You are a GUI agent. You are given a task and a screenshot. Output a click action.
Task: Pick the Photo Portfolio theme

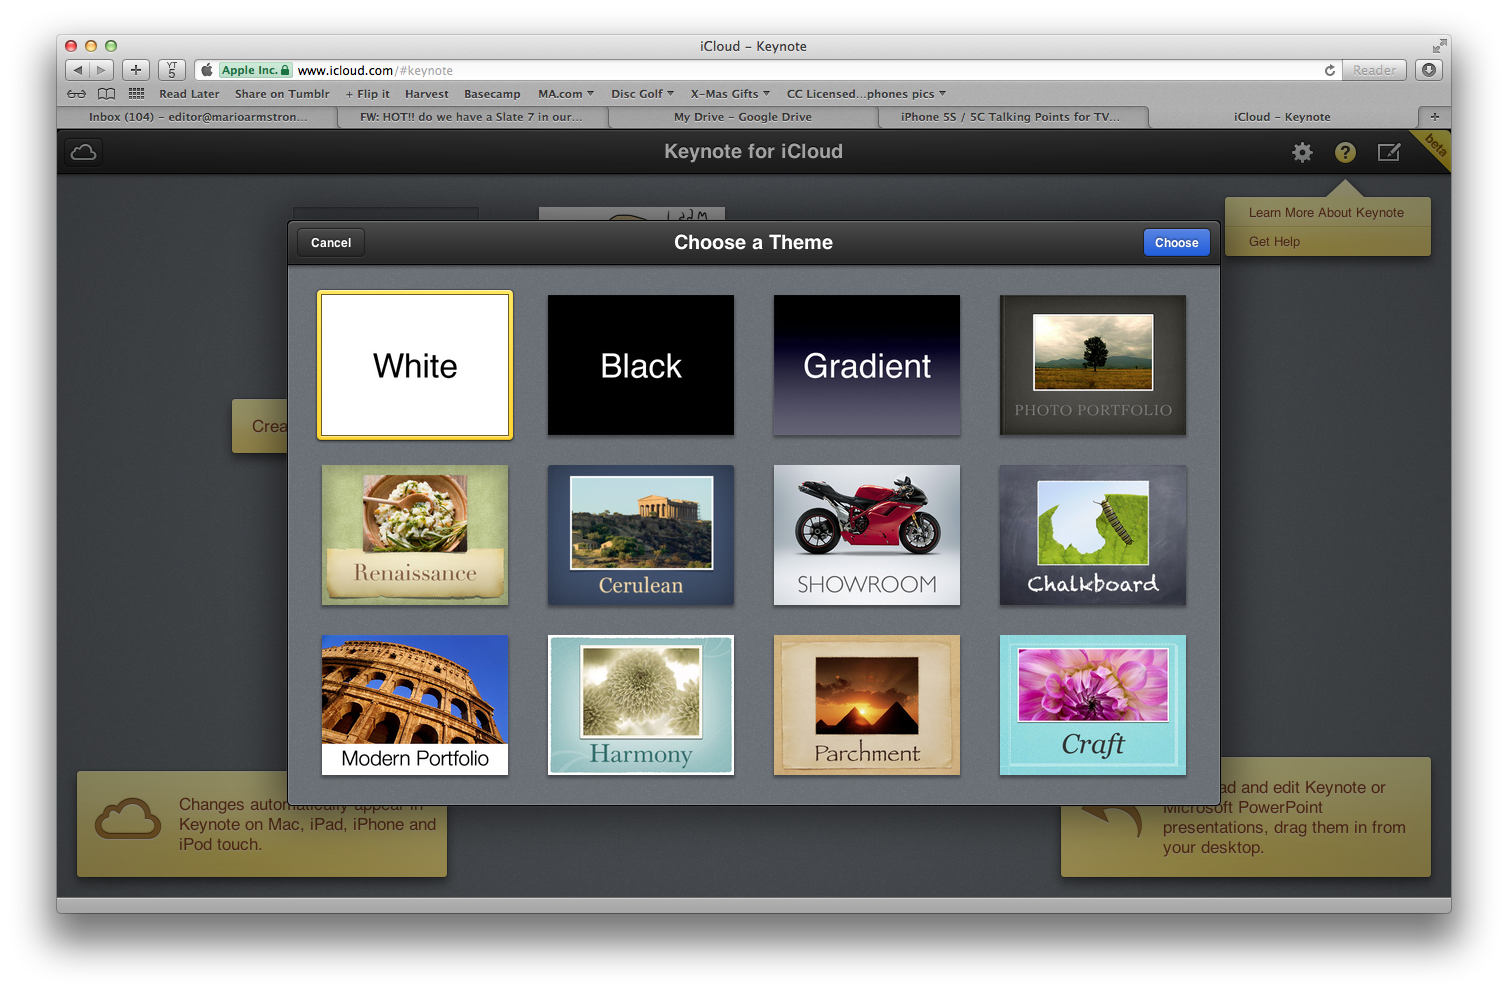[x=1093, y=365]
